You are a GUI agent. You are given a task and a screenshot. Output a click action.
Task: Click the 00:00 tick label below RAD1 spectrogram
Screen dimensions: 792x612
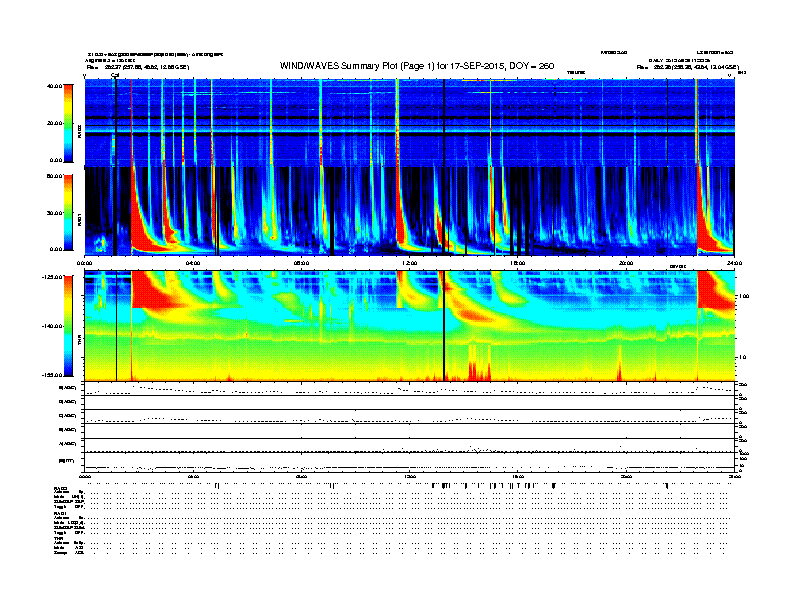(84, 263)
